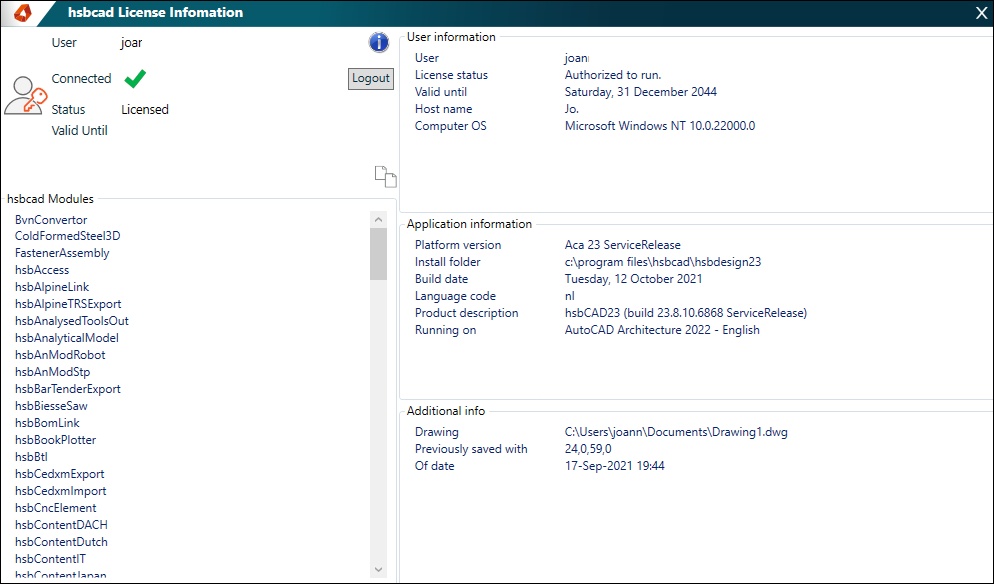Viewport: 994px width, 584px height.
Task: Select hsbAnalyticalModel module
Action: (67, 338)
